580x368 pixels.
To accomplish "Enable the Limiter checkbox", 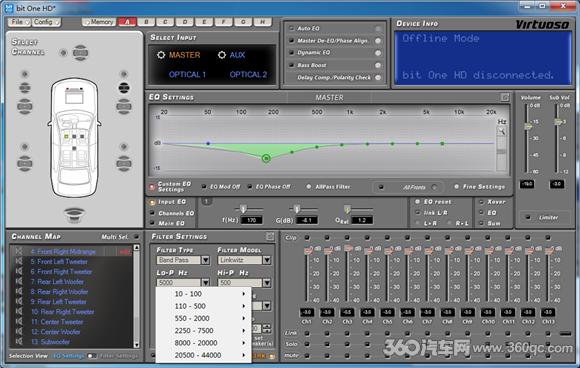I will (x=528, y=217).
